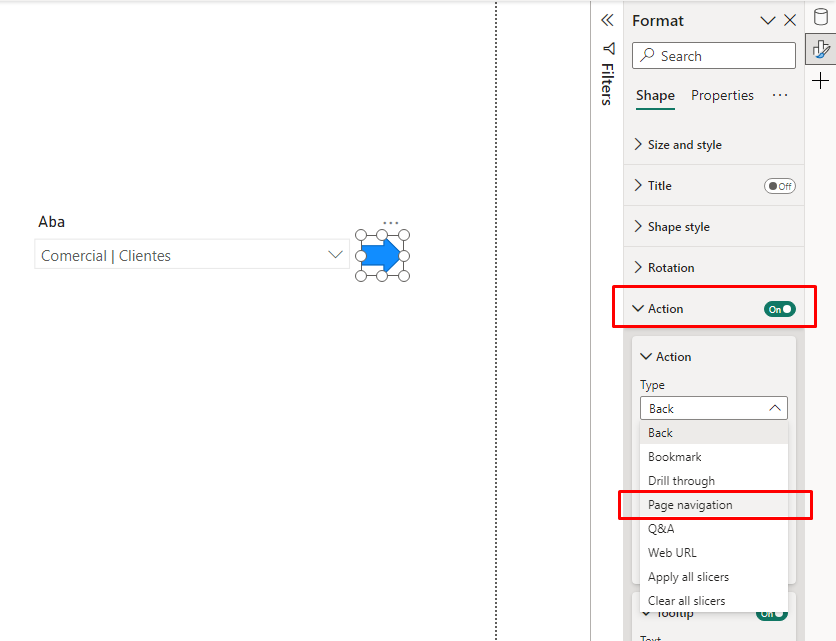Click the Filters funnel icon
This screenshot has height=641, width=836.
tap(608, 48)
